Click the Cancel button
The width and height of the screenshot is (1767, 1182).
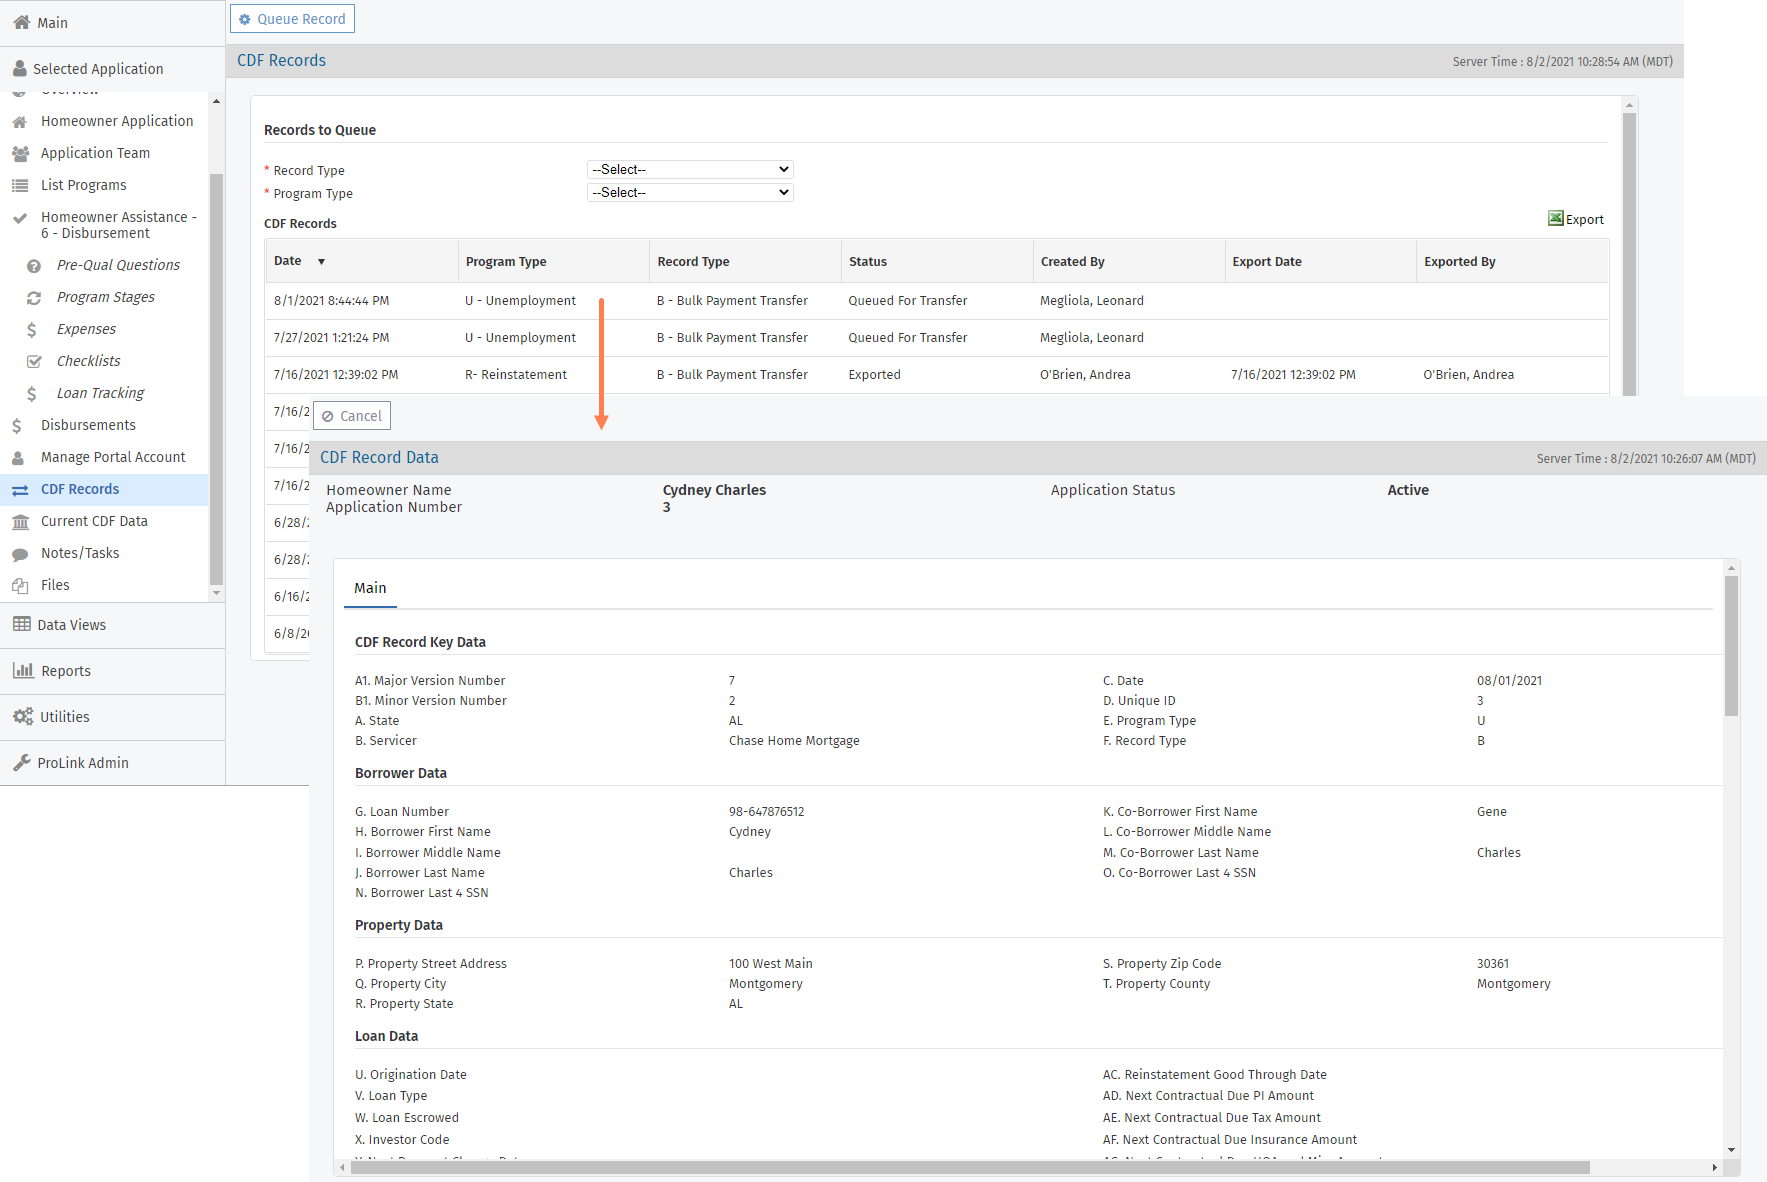352,416
